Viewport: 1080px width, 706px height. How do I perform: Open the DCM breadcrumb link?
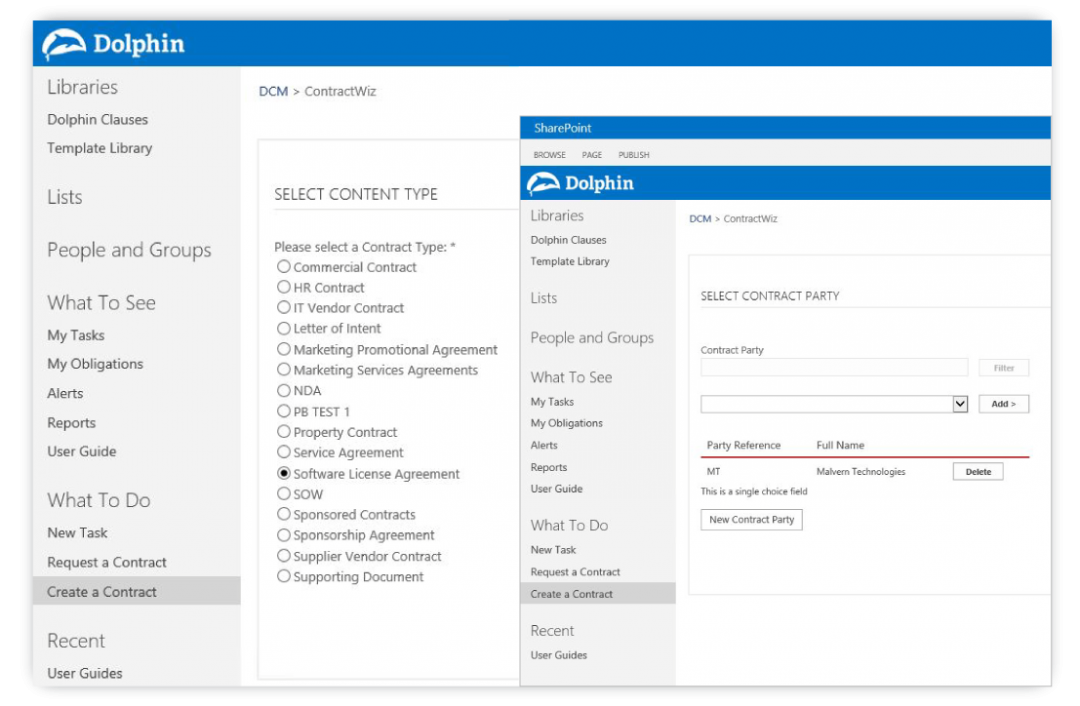click(273, 91)
